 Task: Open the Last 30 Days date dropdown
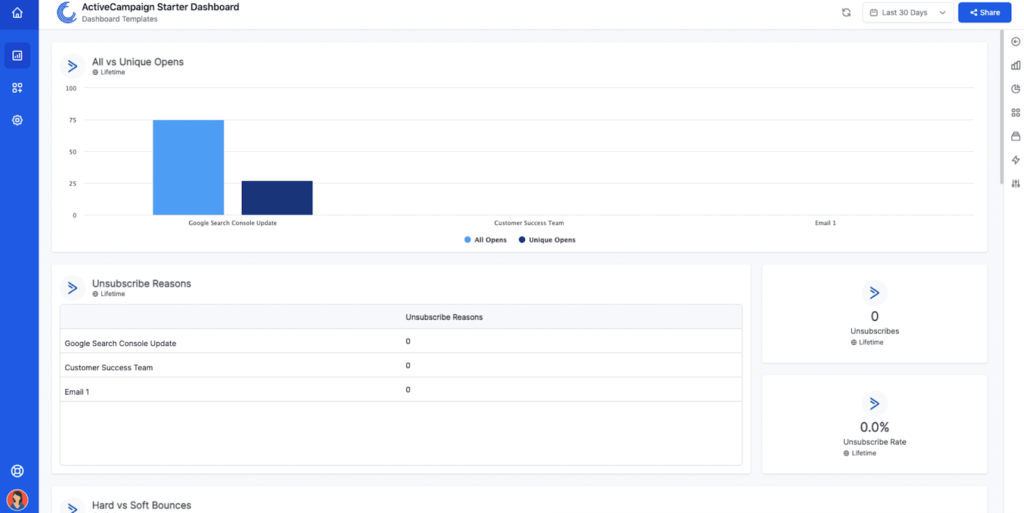click(x=906, y=13)
